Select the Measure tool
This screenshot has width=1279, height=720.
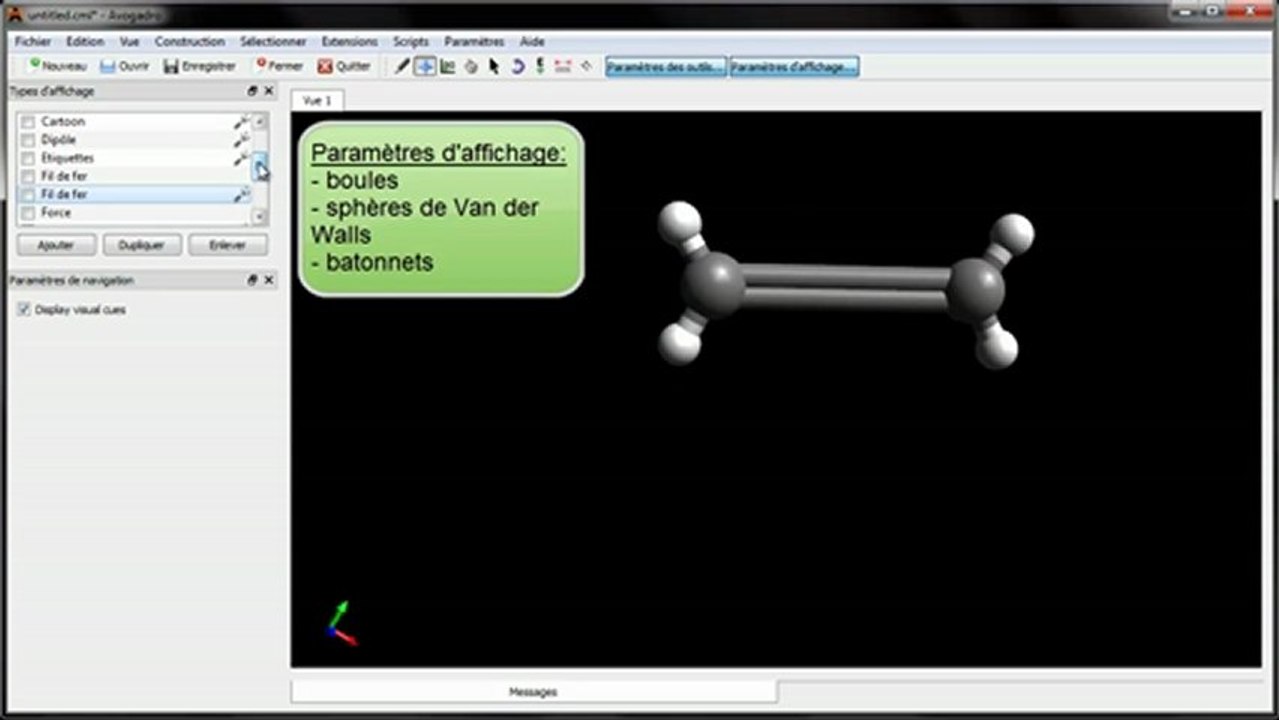563,66
